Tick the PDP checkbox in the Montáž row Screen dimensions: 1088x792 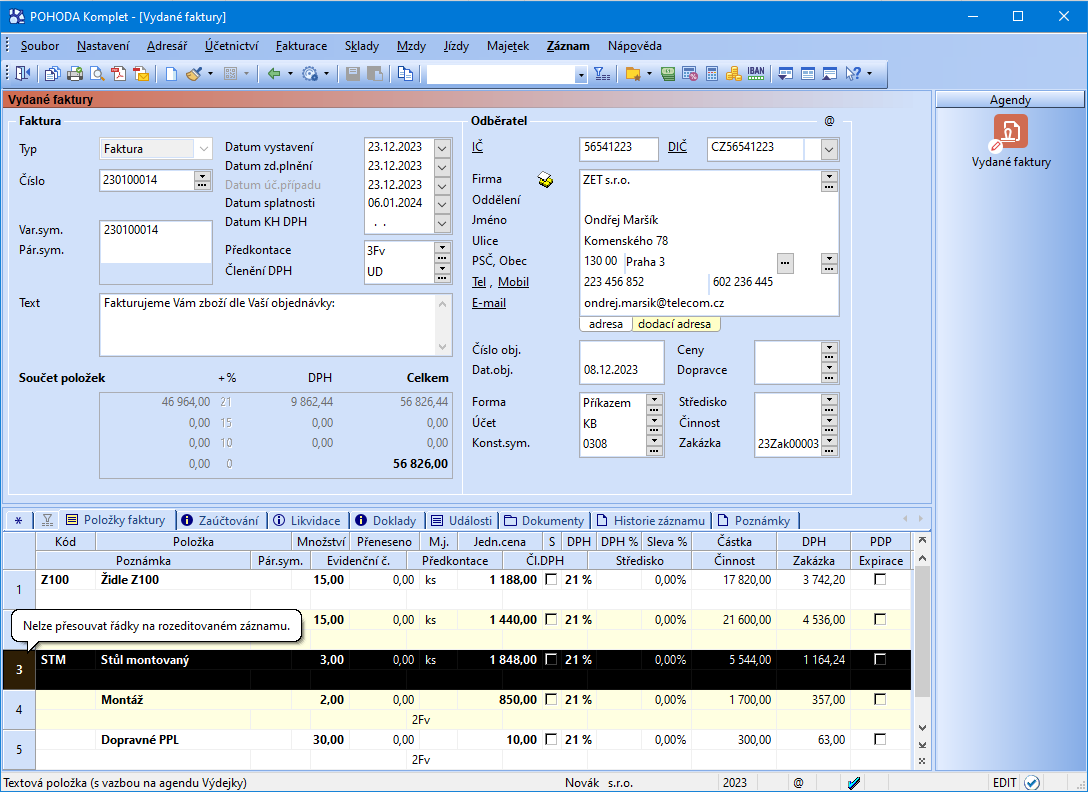coord(880,700)
